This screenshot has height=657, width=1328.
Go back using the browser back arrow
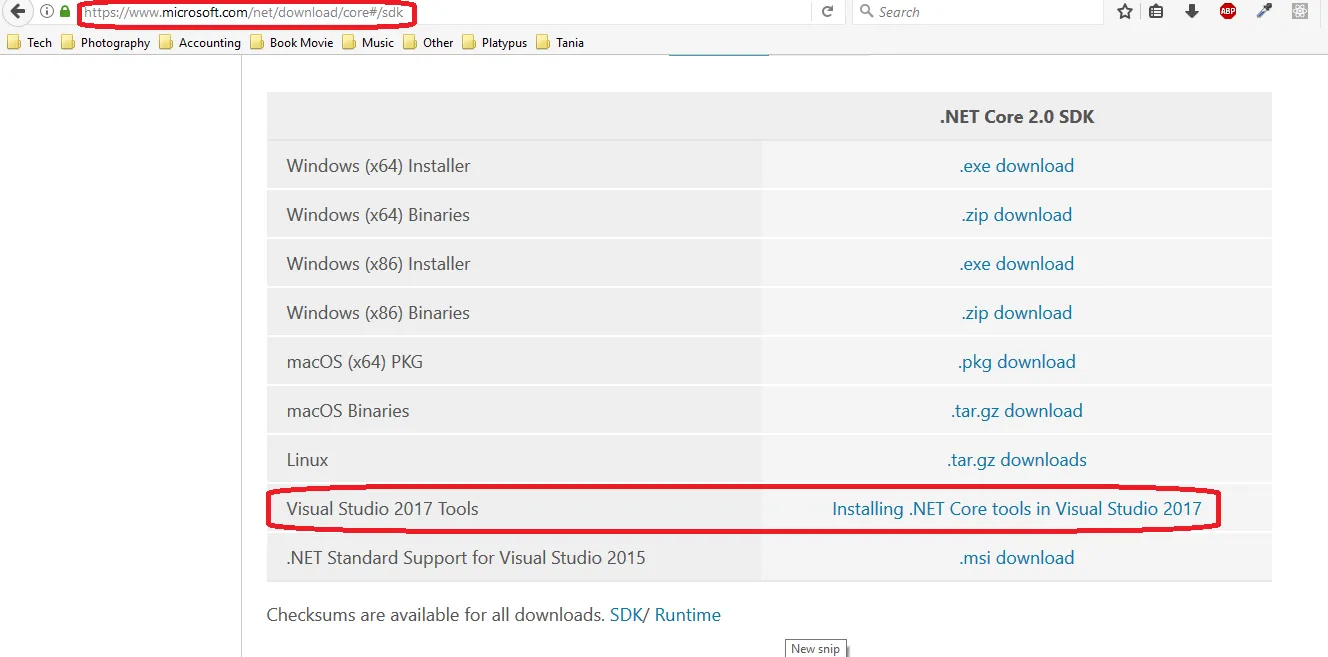point(17,12)
